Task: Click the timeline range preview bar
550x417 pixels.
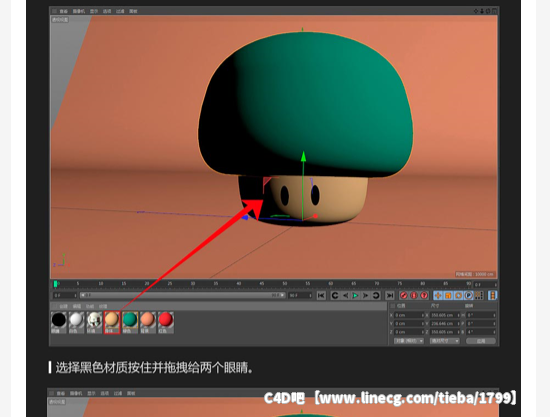Action: click(182, 296)
